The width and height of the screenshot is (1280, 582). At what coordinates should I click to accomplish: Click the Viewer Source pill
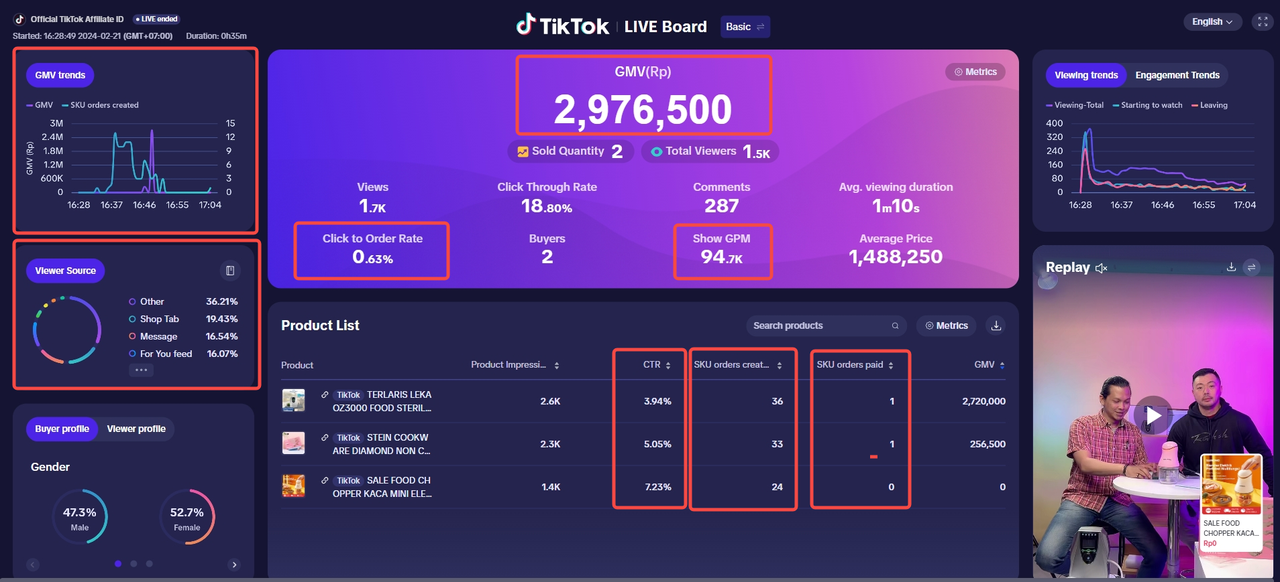pyautogui.click(x=65, y=271)
